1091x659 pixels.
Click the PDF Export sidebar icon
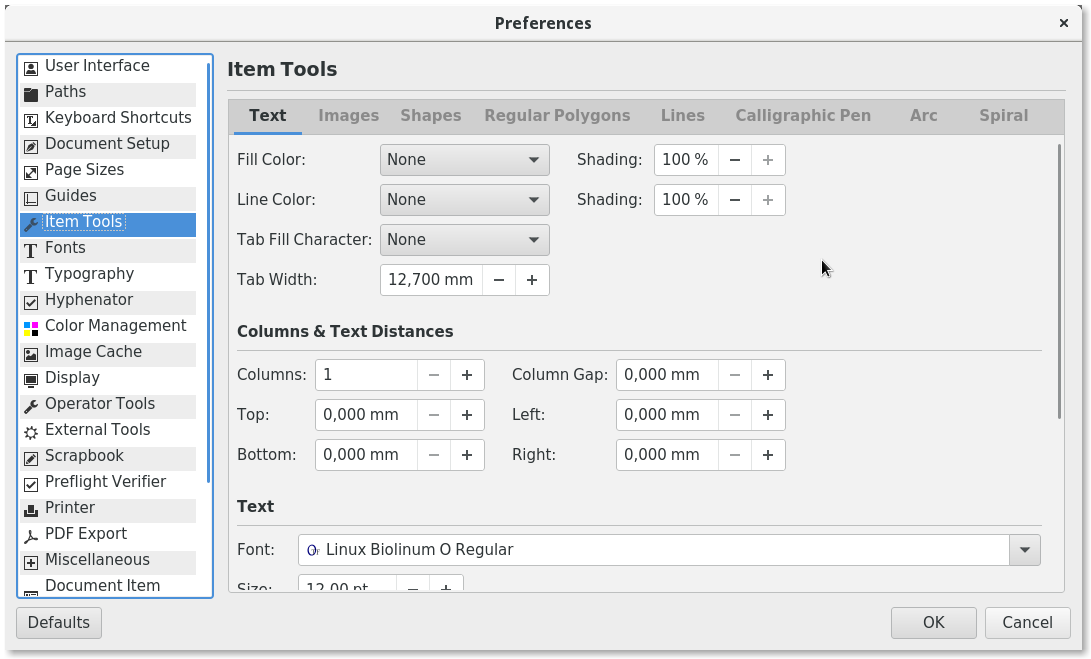click(x=31, y=535)
